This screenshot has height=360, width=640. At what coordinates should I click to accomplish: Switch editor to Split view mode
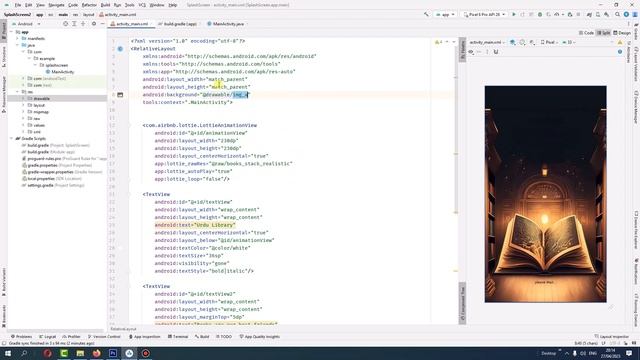point(604,33)
